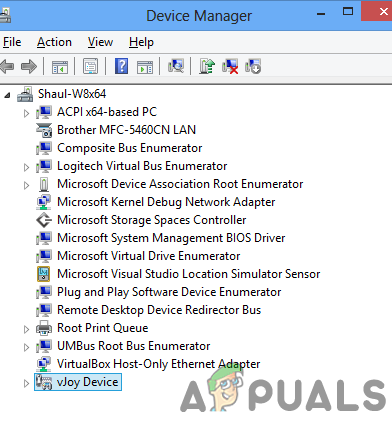Click the Uninstall device red X icon

tap(230, 66)
